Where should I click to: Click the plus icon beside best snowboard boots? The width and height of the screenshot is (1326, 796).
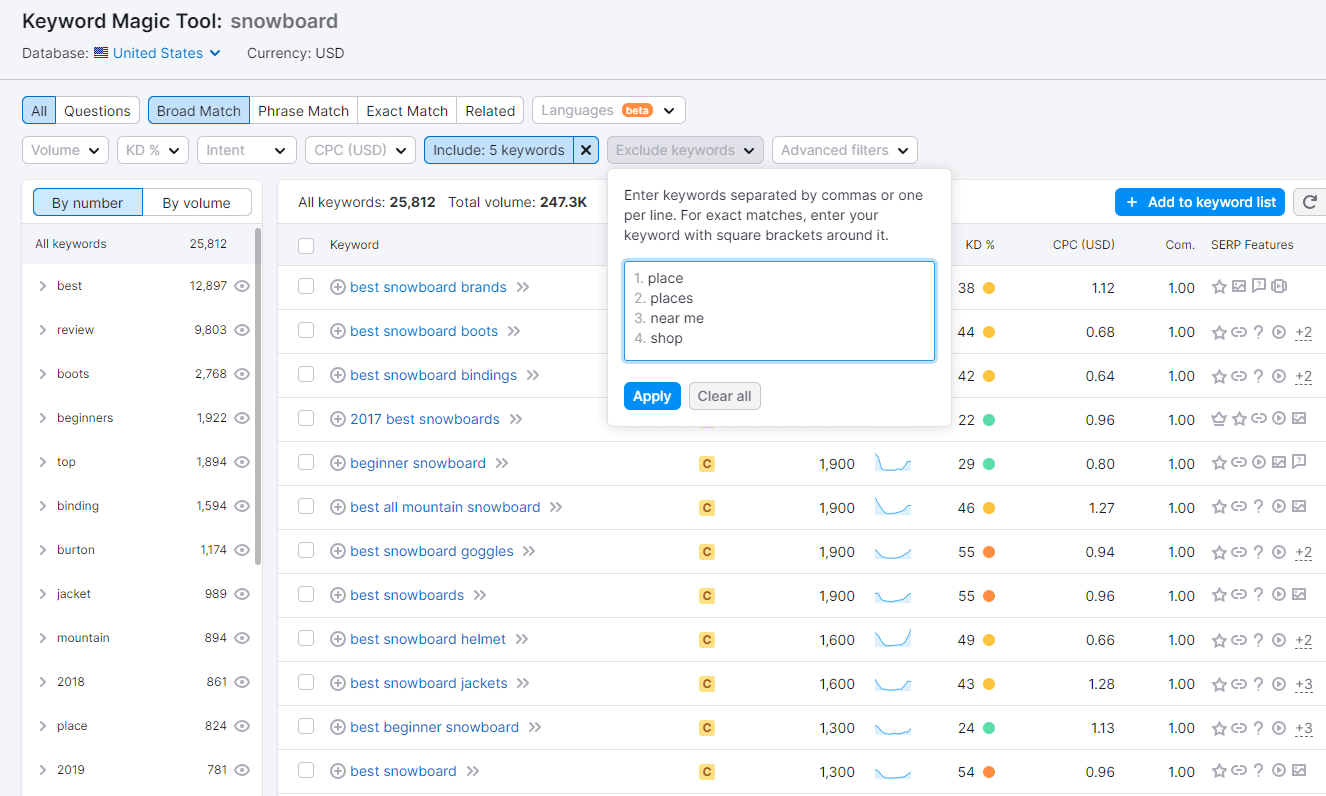pyautogui.click(x=337, y=331)
